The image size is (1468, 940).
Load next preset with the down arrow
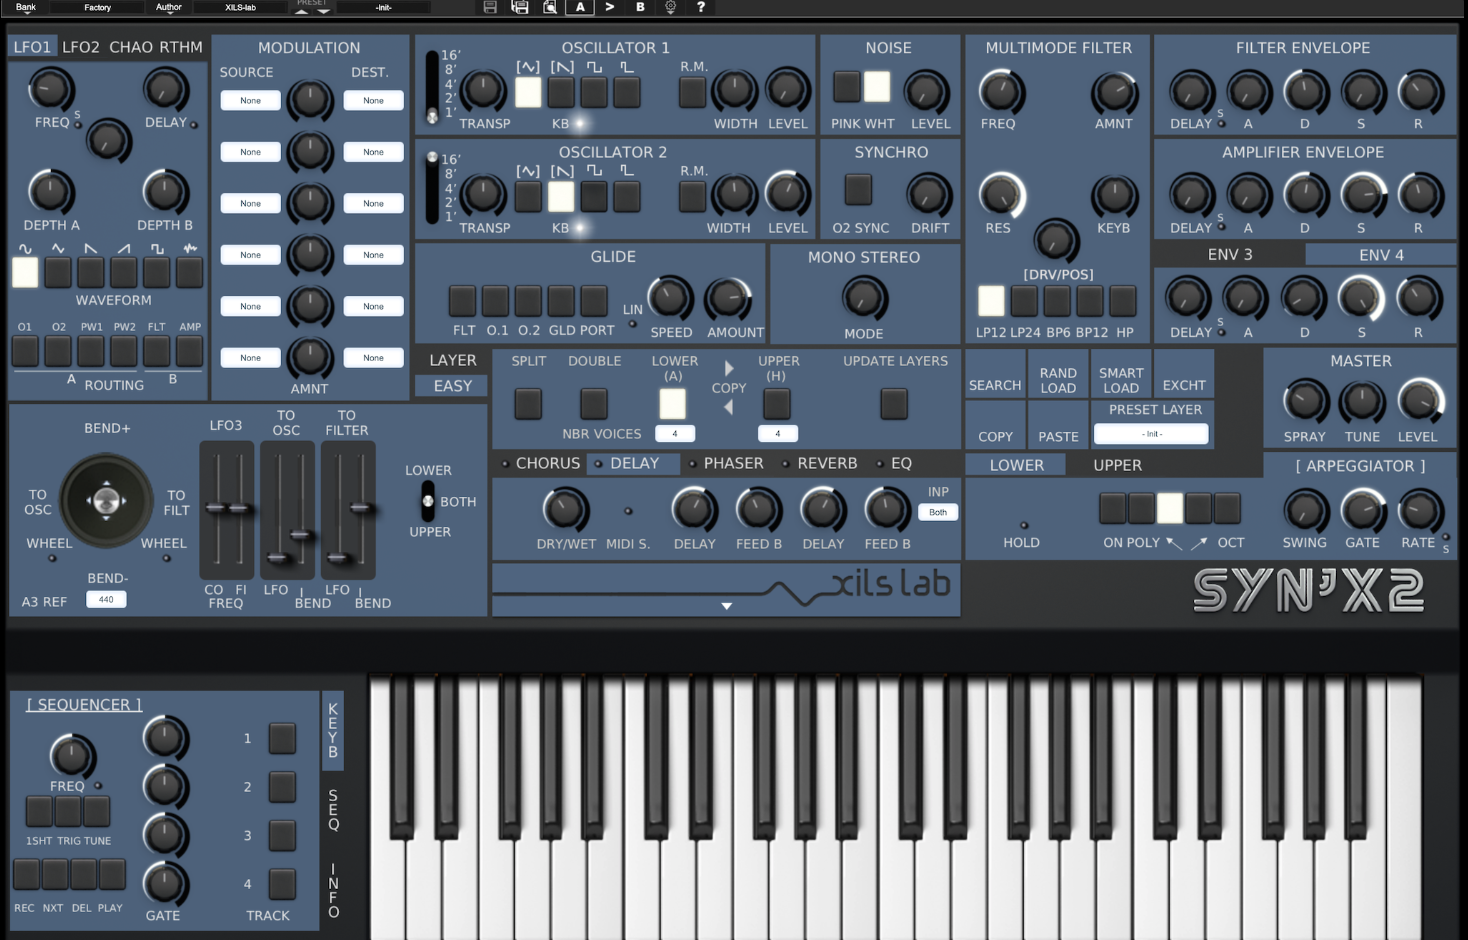(323, 11)
